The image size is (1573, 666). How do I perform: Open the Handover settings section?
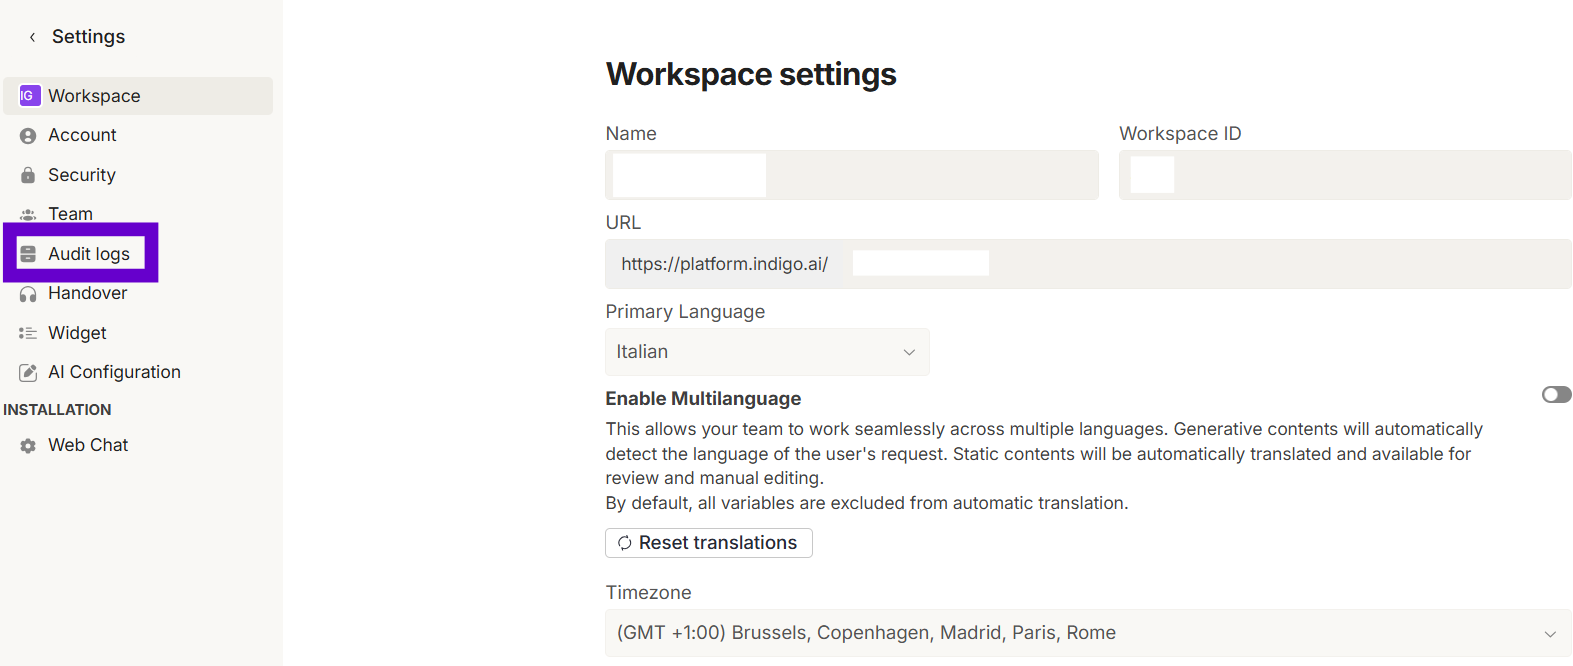(87, 293)
